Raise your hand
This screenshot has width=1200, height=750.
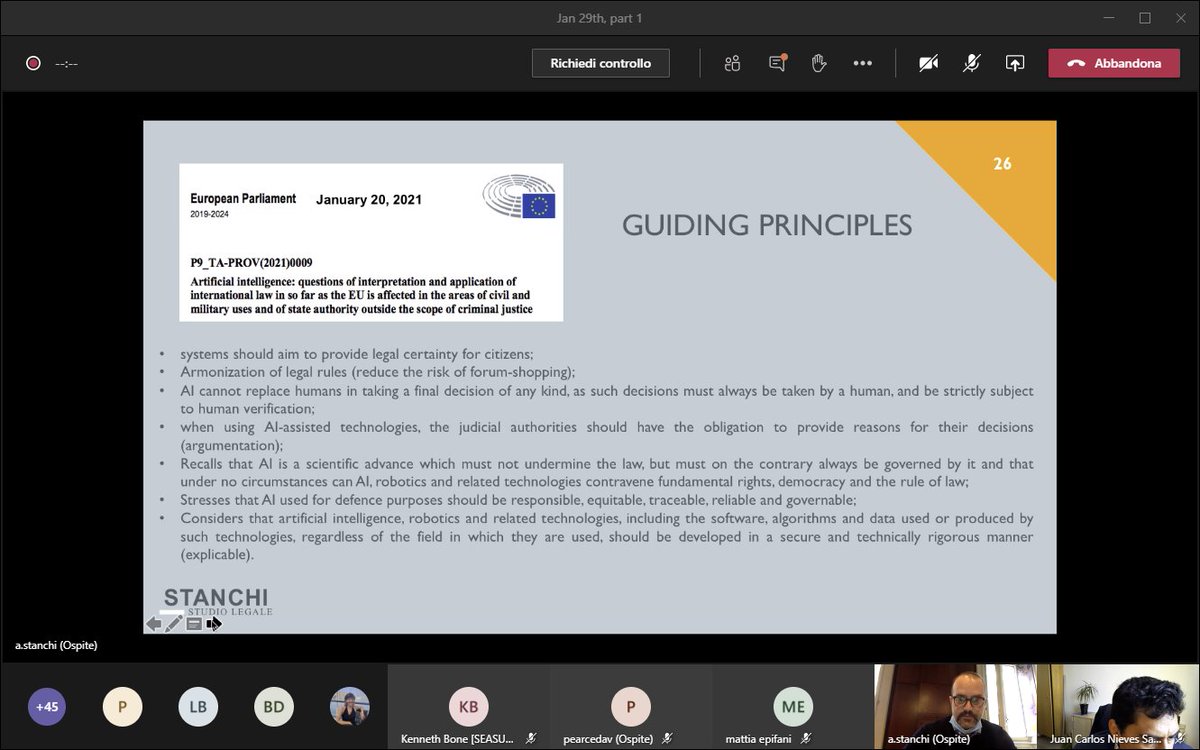[x=819, y=63]
